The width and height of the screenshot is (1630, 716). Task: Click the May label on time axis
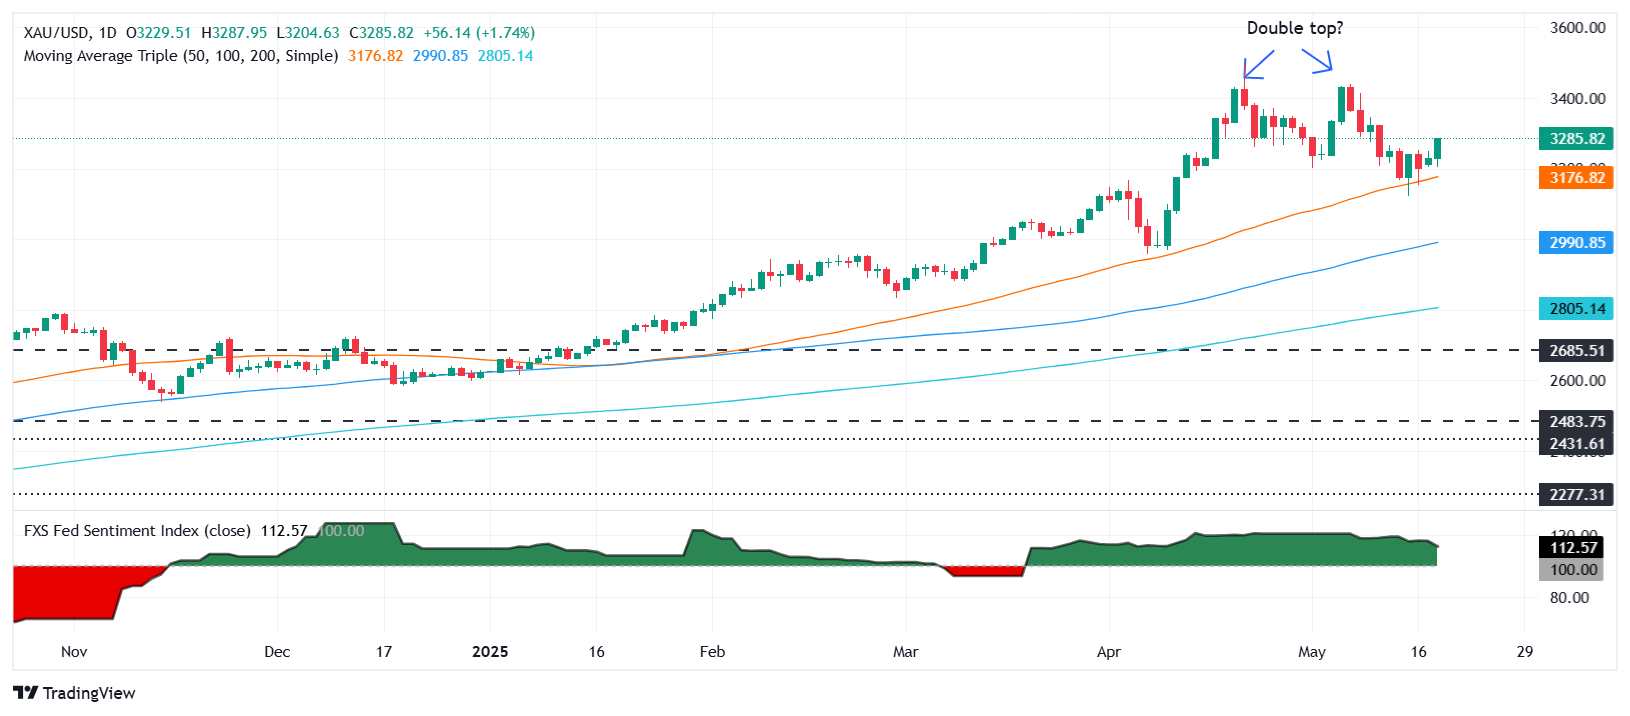1311,652
